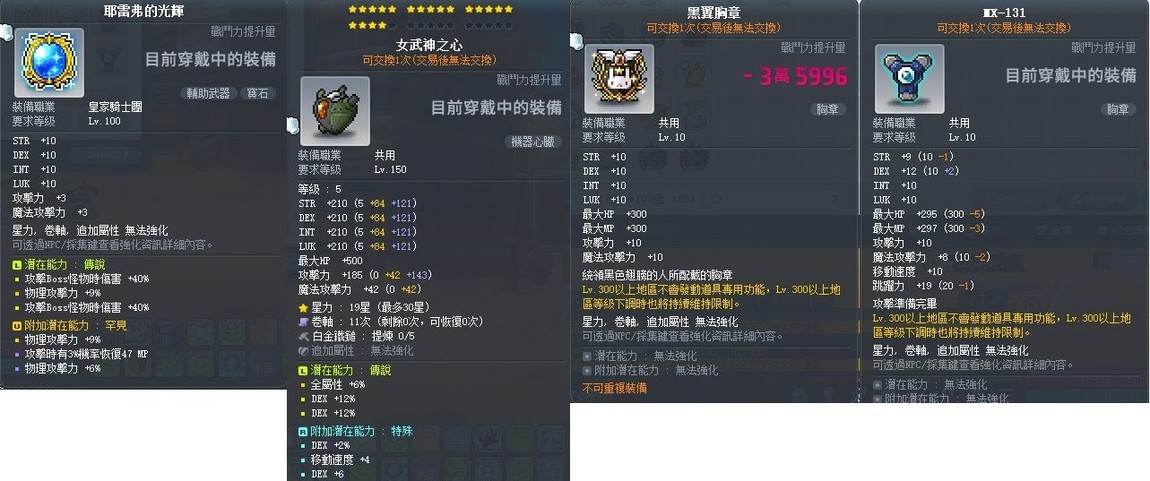Click the hammer icon beside 白金鐵鎚

[x=304, y=336]
